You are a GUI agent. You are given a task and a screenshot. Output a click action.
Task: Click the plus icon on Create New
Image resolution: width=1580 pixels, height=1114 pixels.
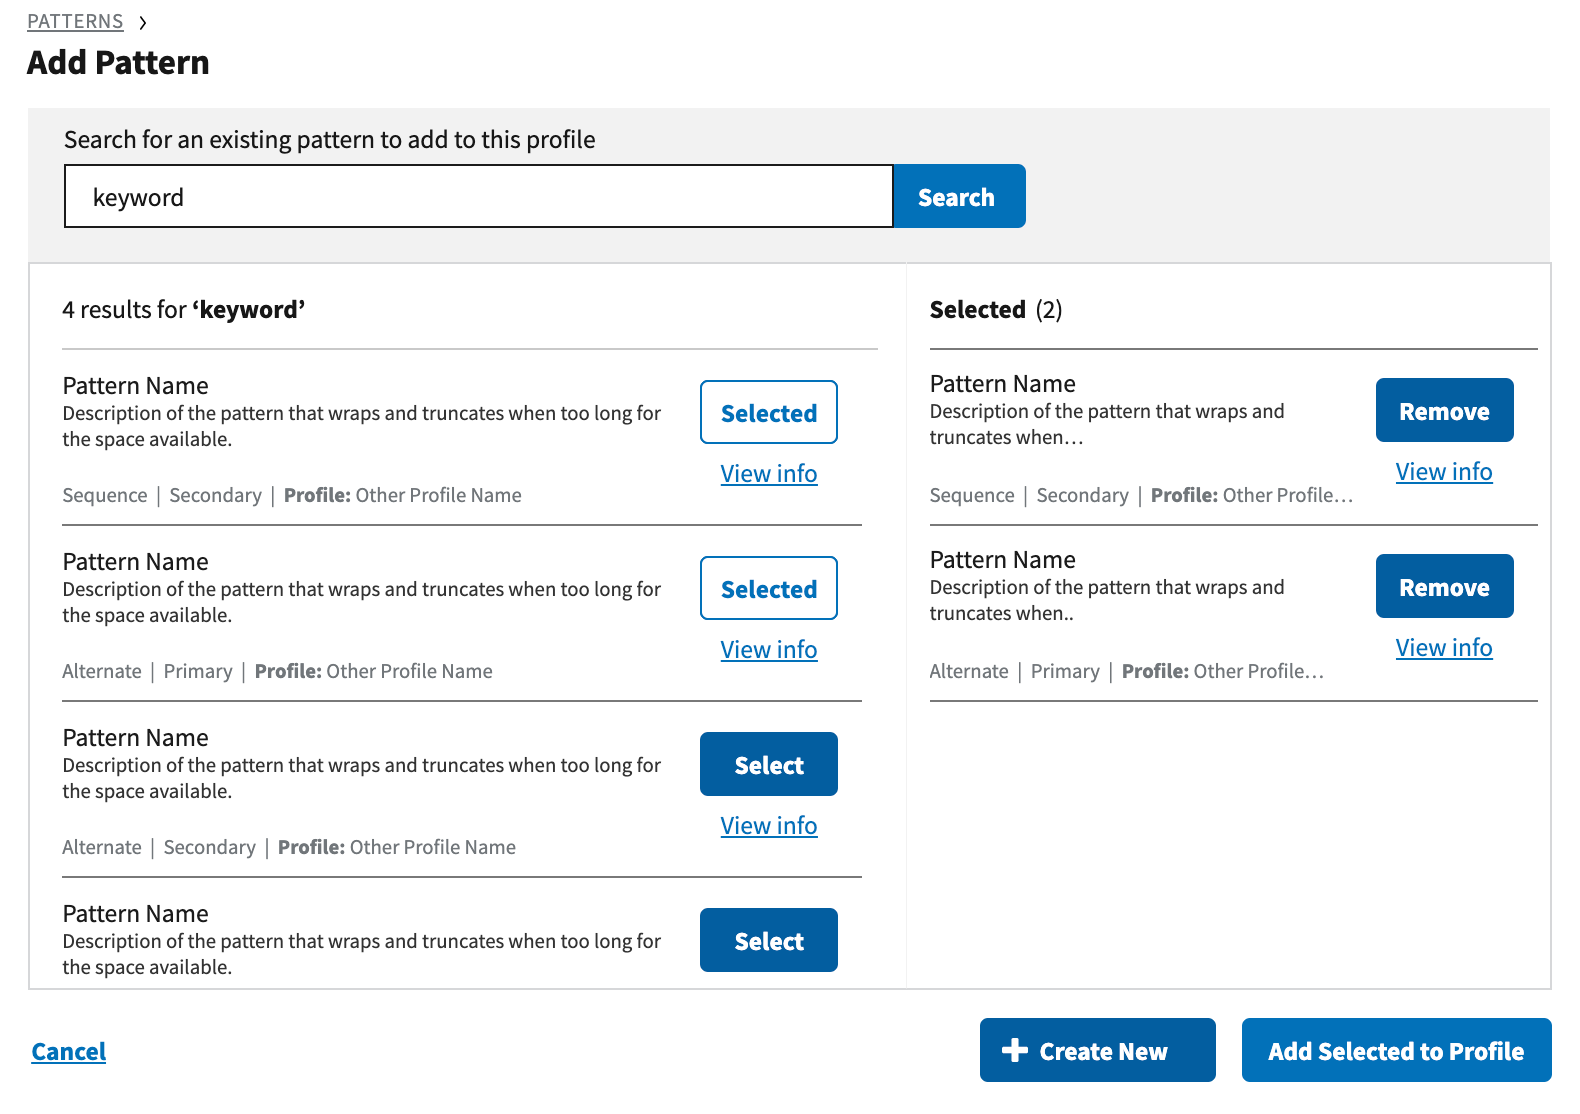point(1015,1050)
